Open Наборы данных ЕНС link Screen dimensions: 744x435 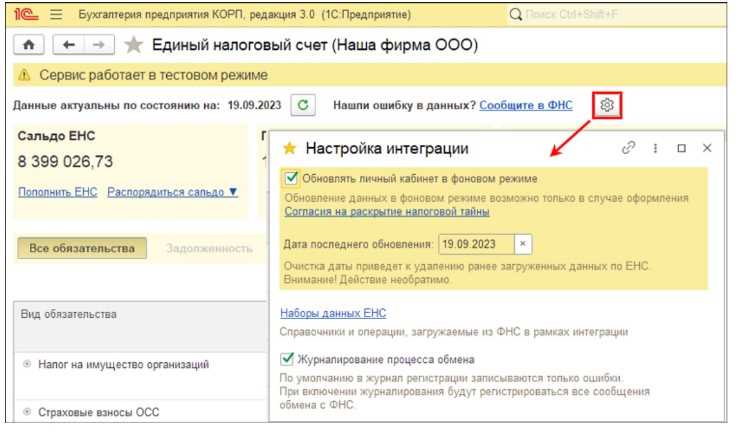coord(333,313)
